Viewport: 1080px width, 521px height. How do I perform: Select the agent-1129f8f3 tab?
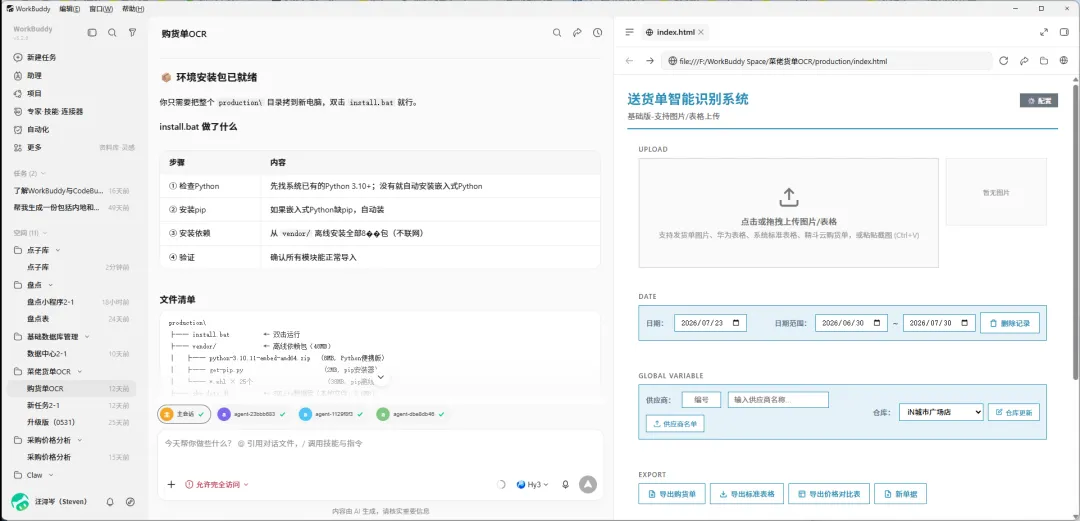[x=332, y=414]
